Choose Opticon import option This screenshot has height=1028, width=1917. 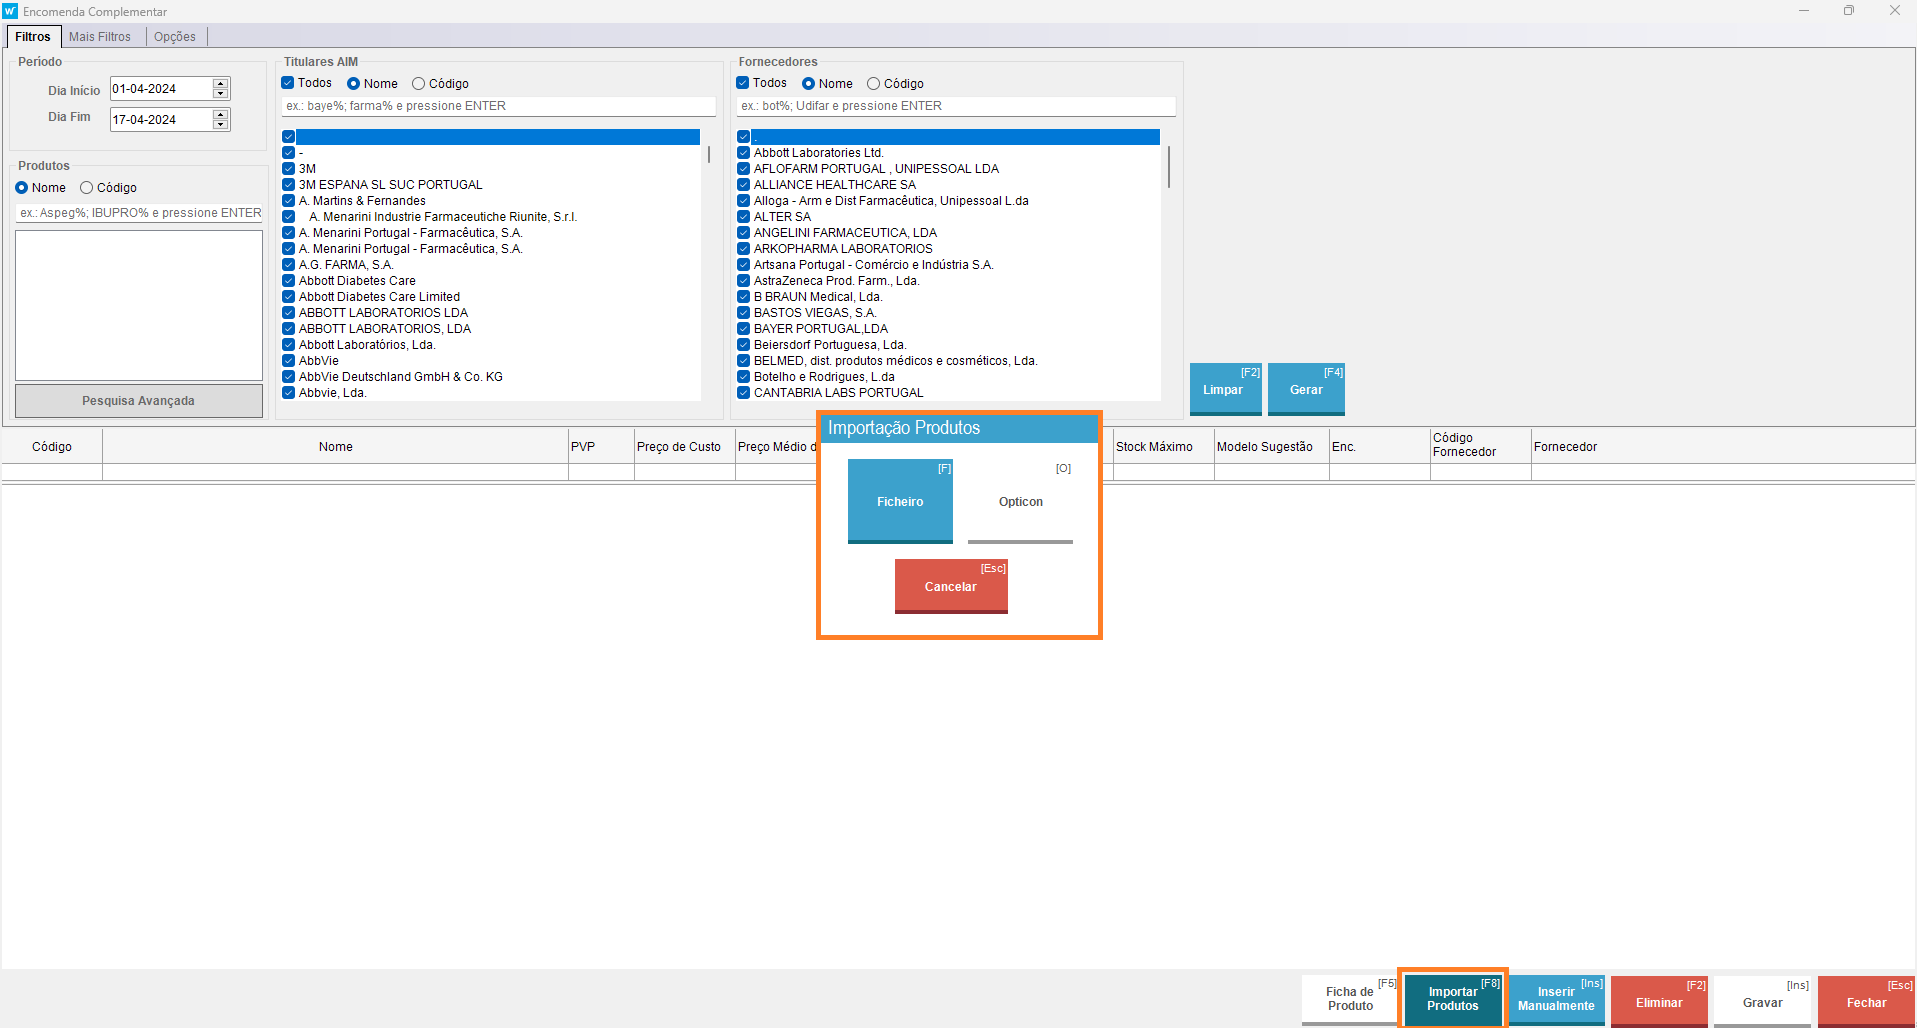(1020, 501)
